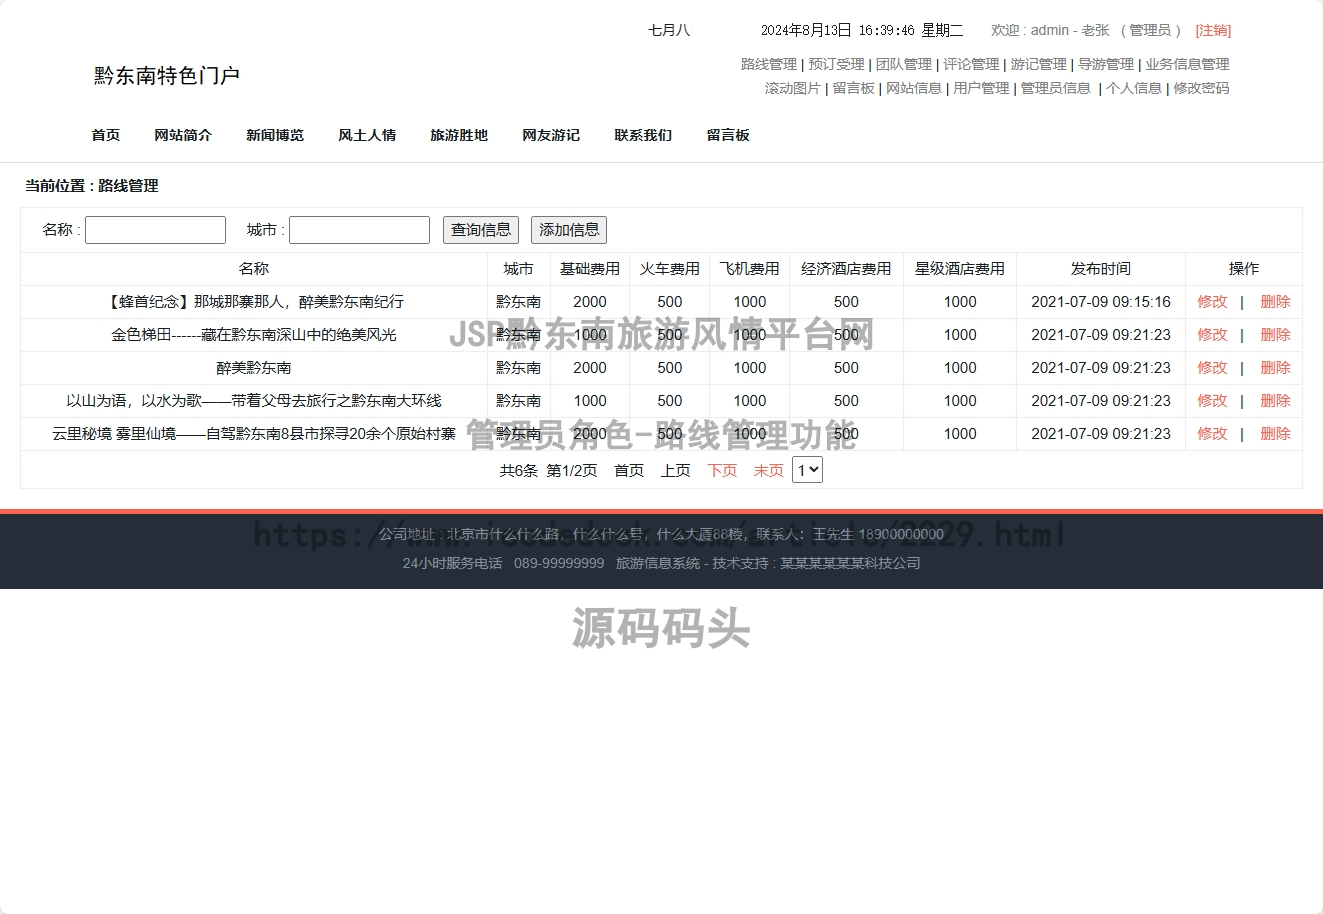Image resolution: width=1323 pixels, height=914 pixels.
Task: Click 删除 for 醉美黔东南 row
Action: click(x=1275, y=368)
